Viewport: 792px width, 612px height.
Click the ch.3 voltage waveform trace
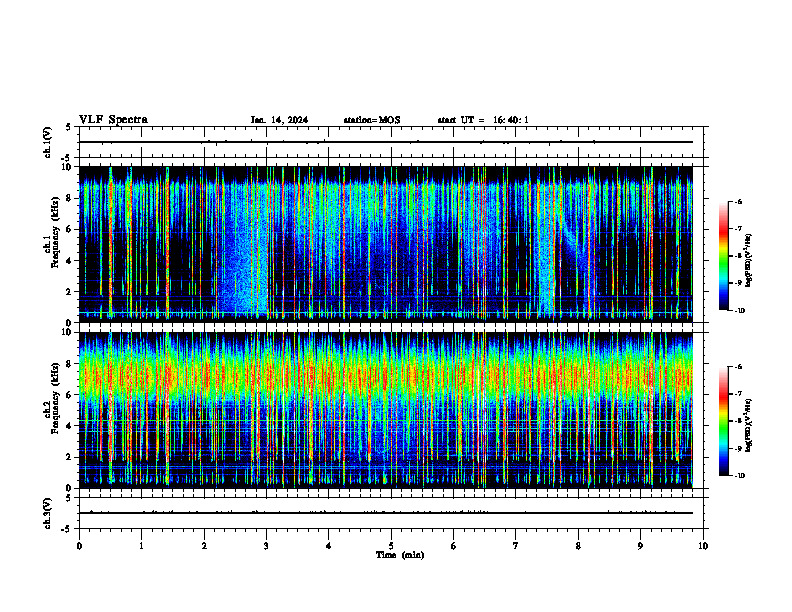(x=386, y=513)
